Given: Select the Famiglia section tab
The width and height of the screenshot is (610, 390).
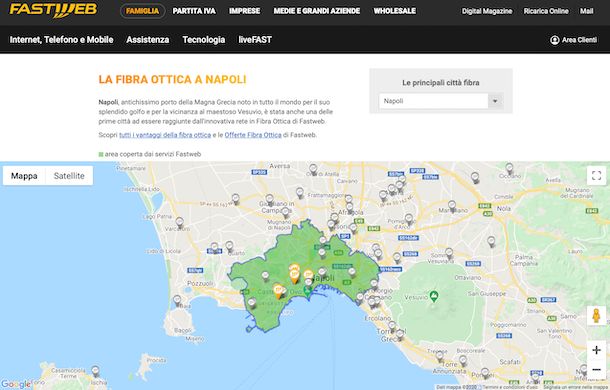Looking at the screenshot, I should point(143,11).
